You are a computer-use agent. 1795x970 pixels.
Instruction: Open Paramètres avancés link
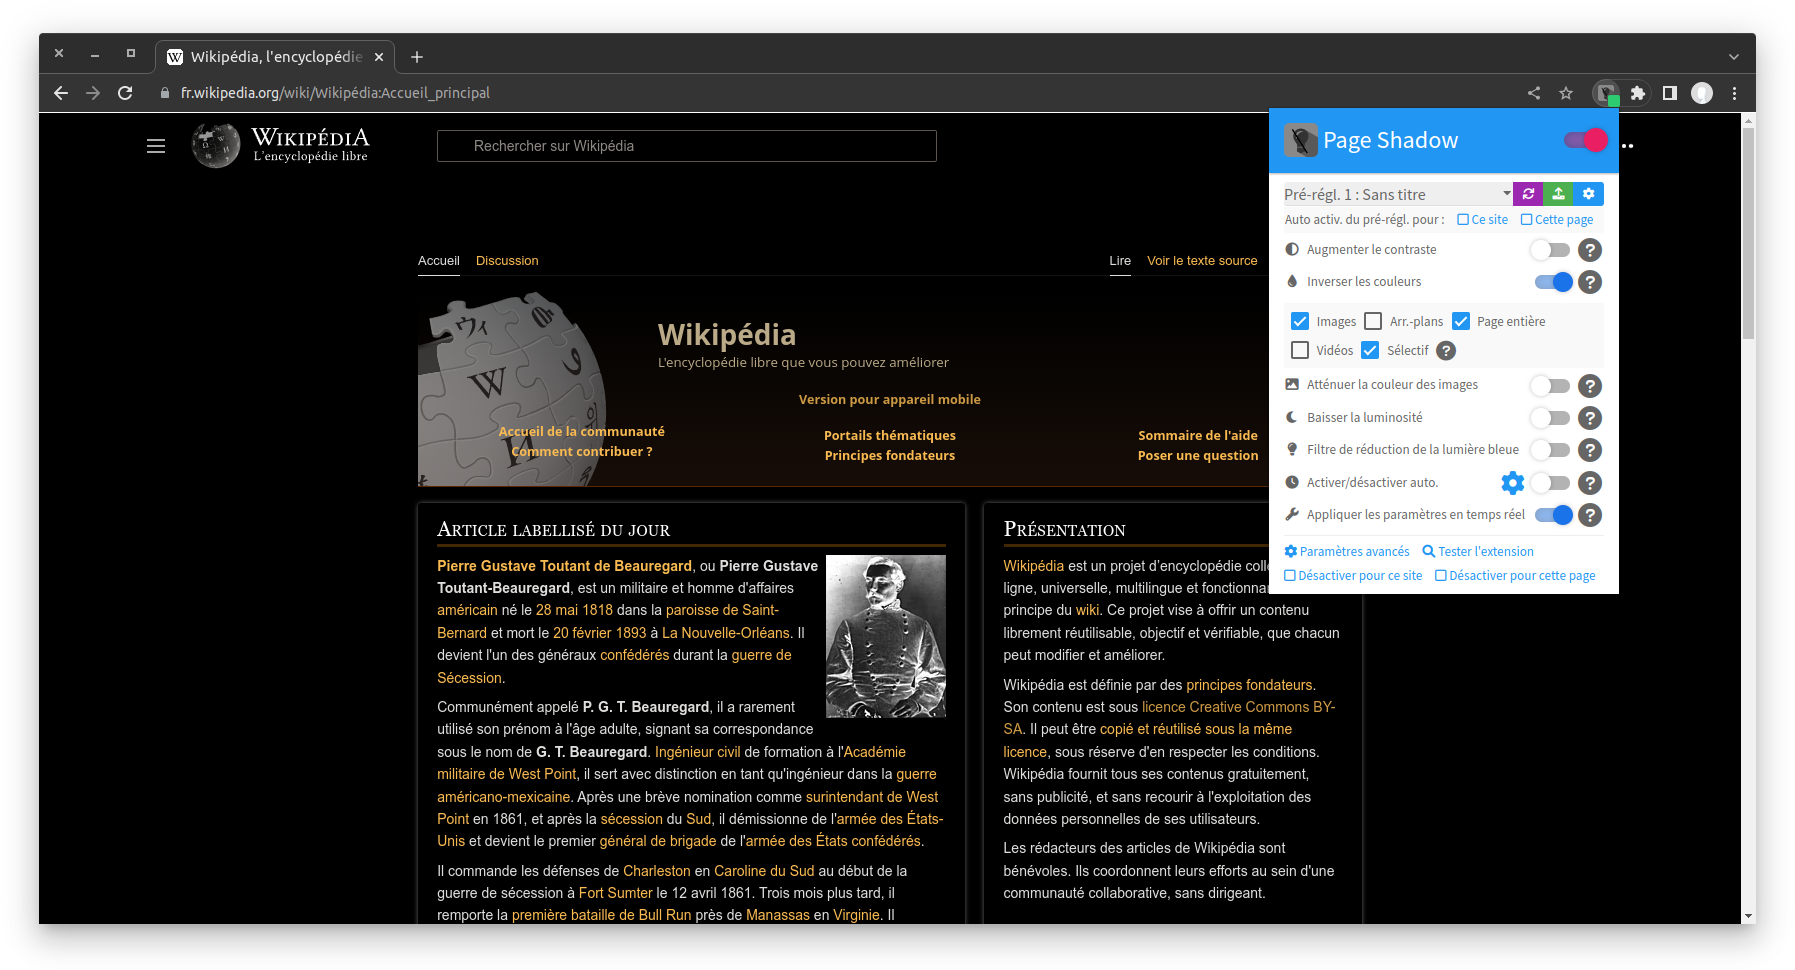click(1347, 552)
